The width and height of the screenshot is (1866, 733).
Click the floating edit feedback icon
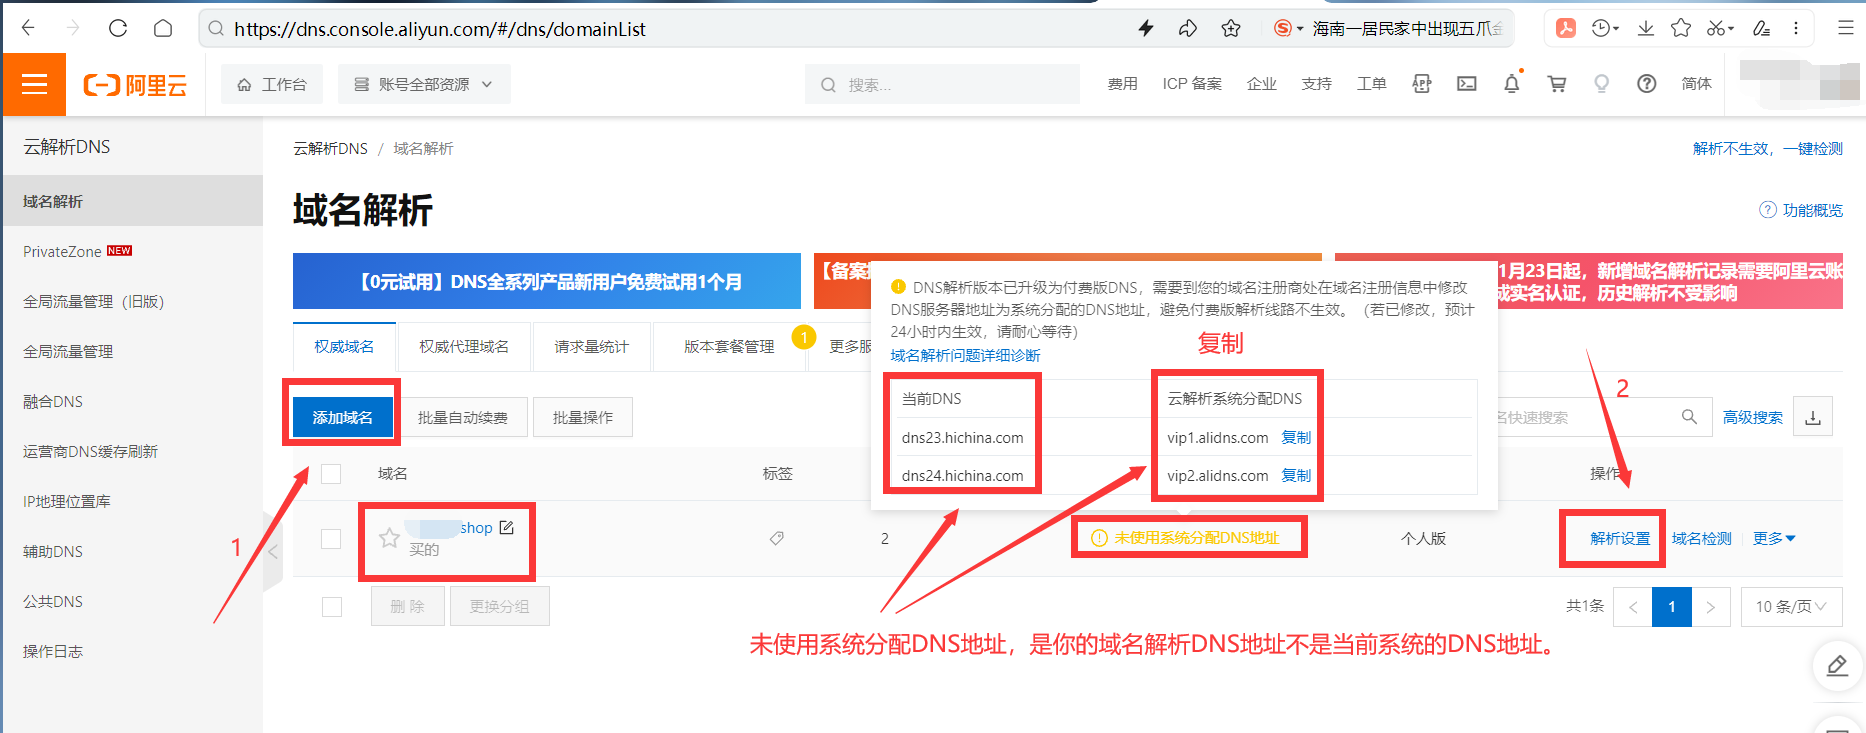[1838, 666]
